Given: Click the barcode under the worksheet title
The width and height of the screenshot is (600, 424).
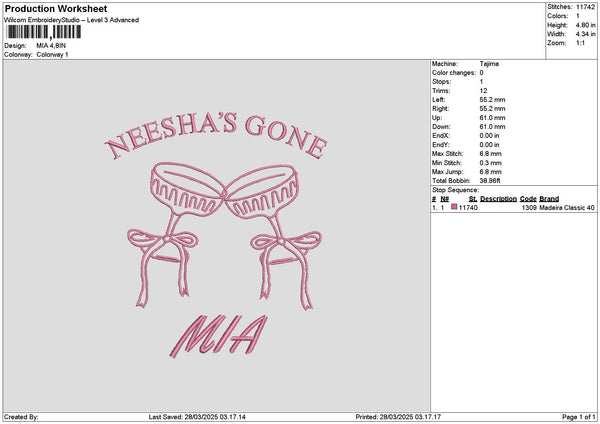Looking at the screenshot, I should [x=44, y=32].
